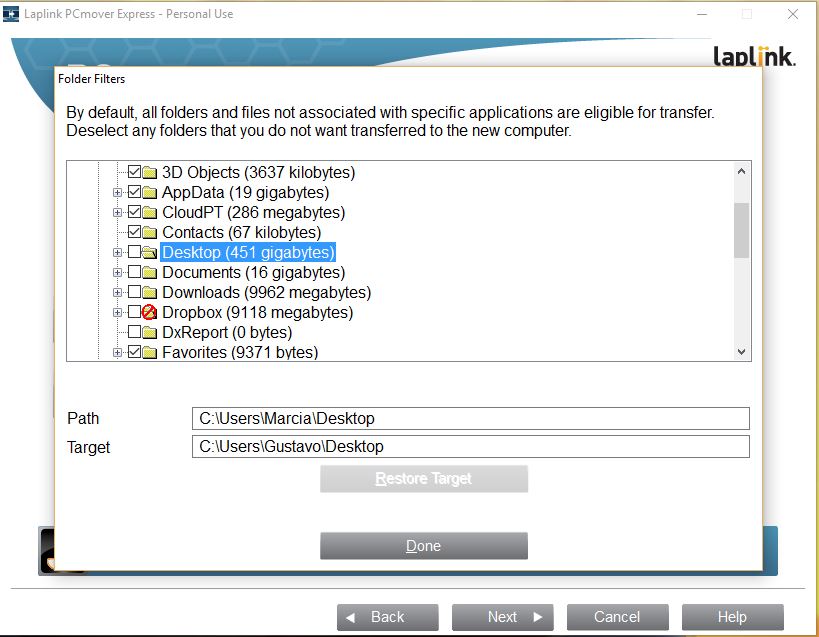Minimize the PCmover Express window
The image size is (819, 637).
(x=702, y=14)
